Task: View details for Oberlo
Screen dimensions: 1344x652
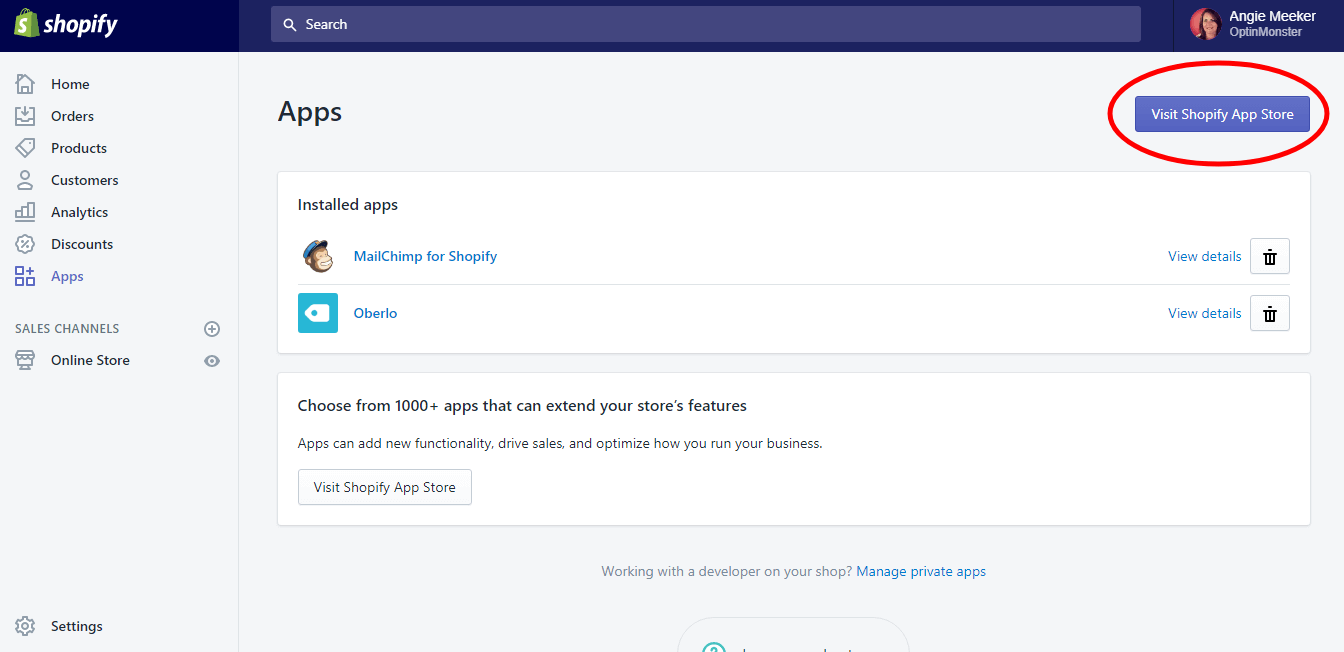Action: [1205, 313]
